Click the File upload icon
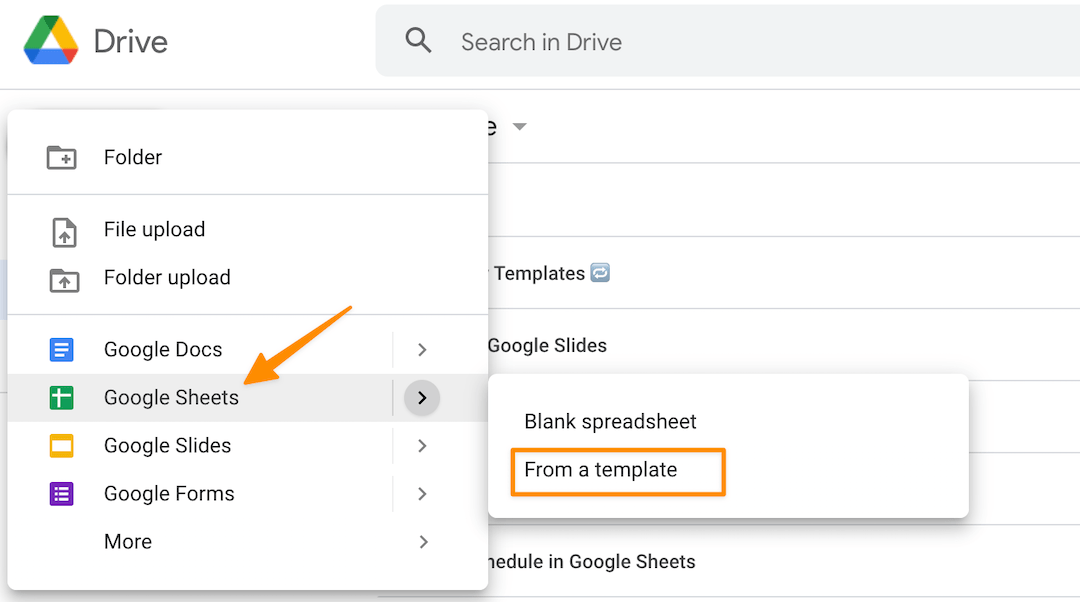 point(63,231)
